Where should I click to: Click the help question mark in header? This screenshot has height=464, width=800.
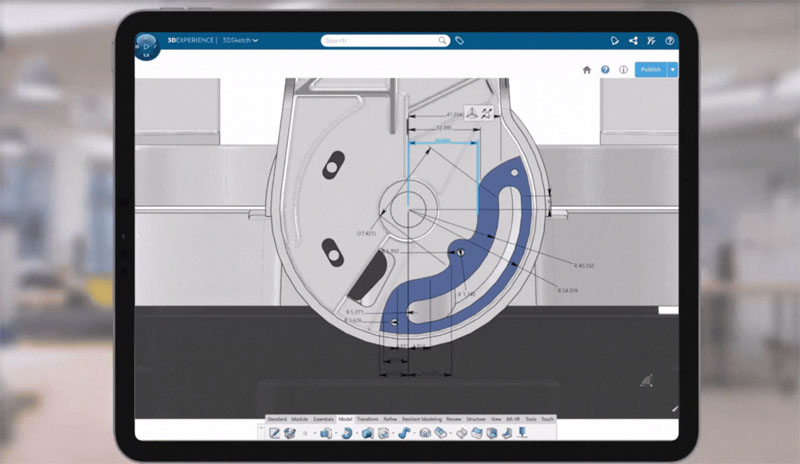point(669,41)
